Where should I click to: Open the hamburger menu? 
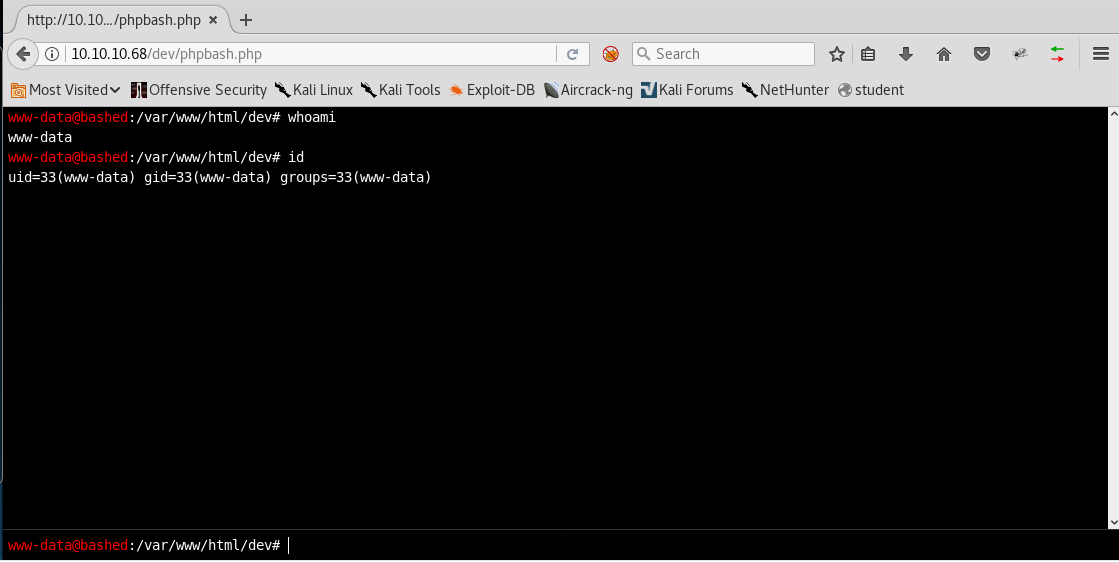pyautogui.click(x=1100, y=54)
